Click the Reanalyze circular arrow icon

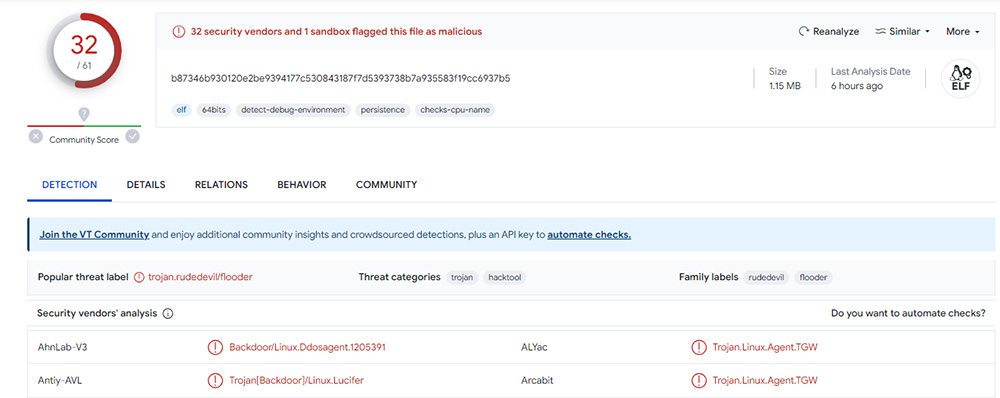point(804,31)
